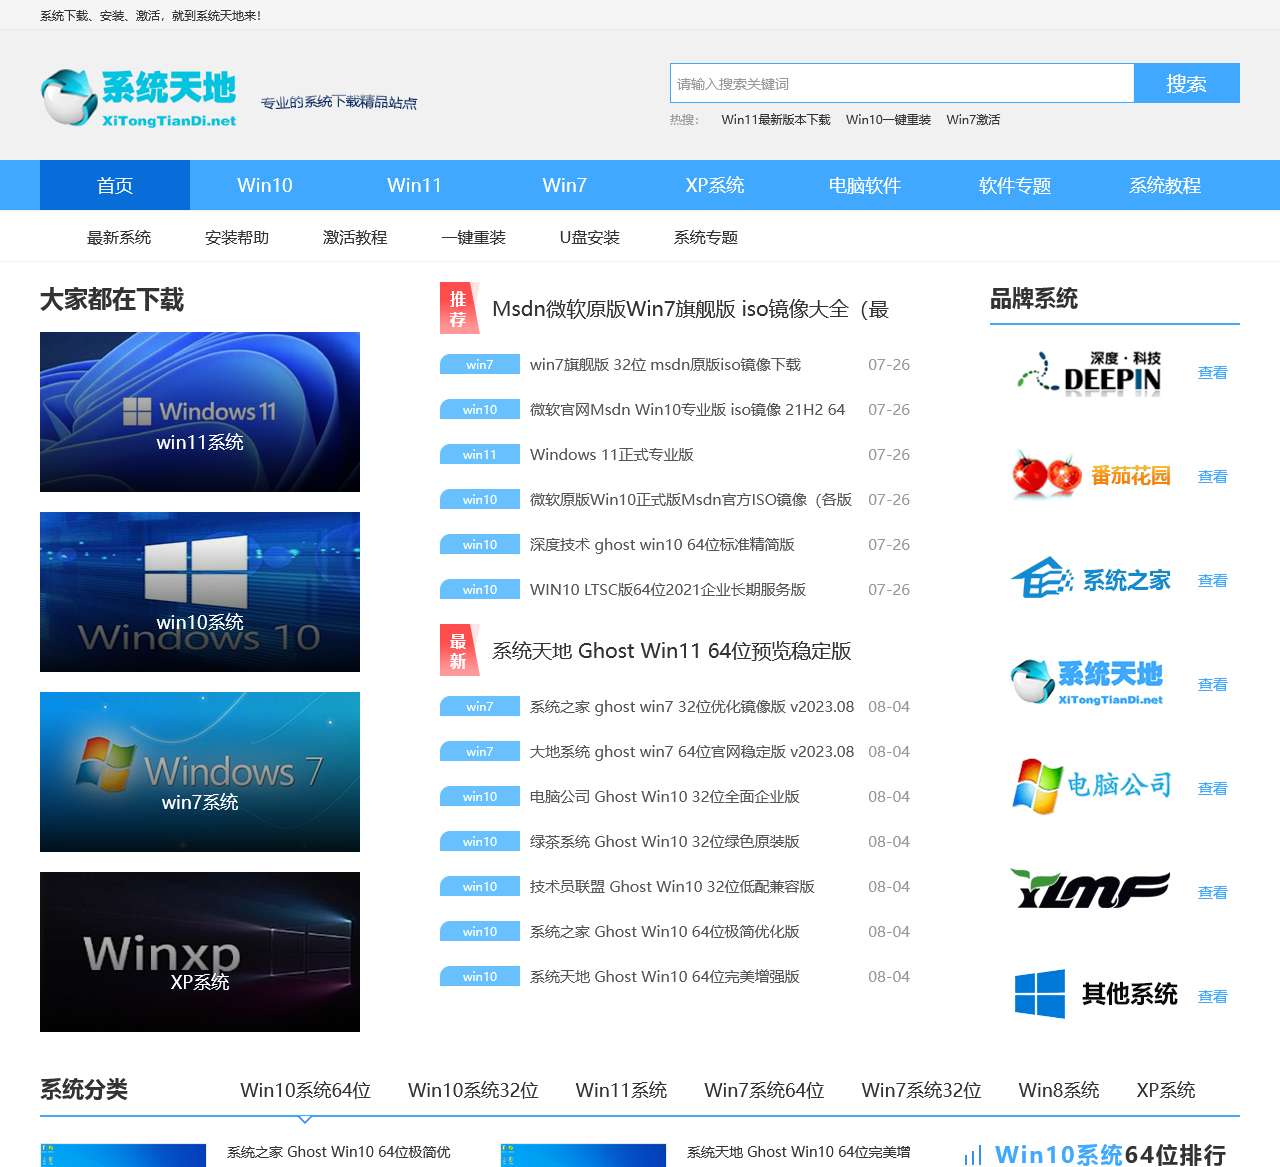Select the Win7系统32位 category tab
Viewport: 1280px width, 1167px height.
[x=921, y=1090]
